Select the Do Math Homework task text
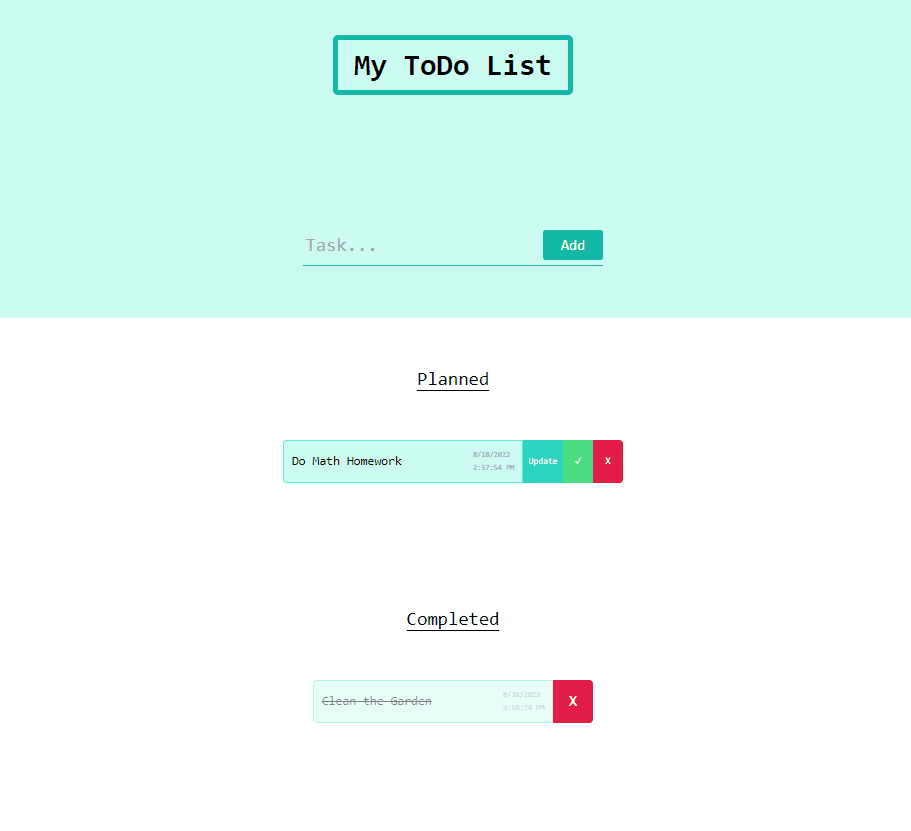The image size is (911, 831). [346, 461]
